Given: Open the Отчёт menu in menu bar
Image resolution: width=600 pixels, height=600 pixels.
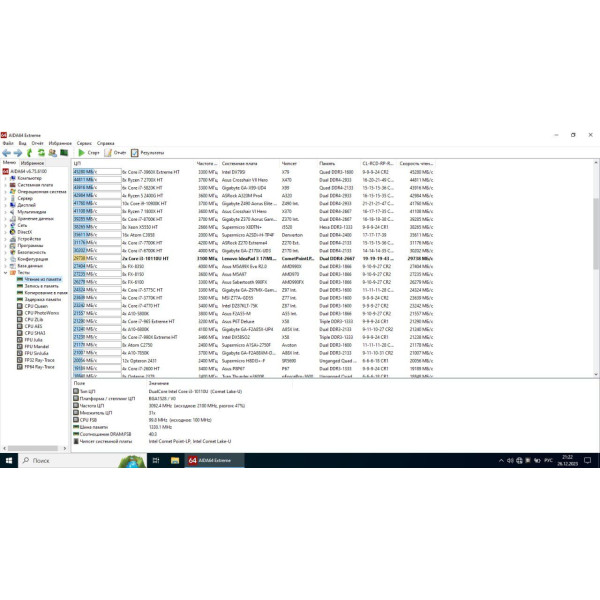Looking at the screenshot, I should [x=38, y=143].
